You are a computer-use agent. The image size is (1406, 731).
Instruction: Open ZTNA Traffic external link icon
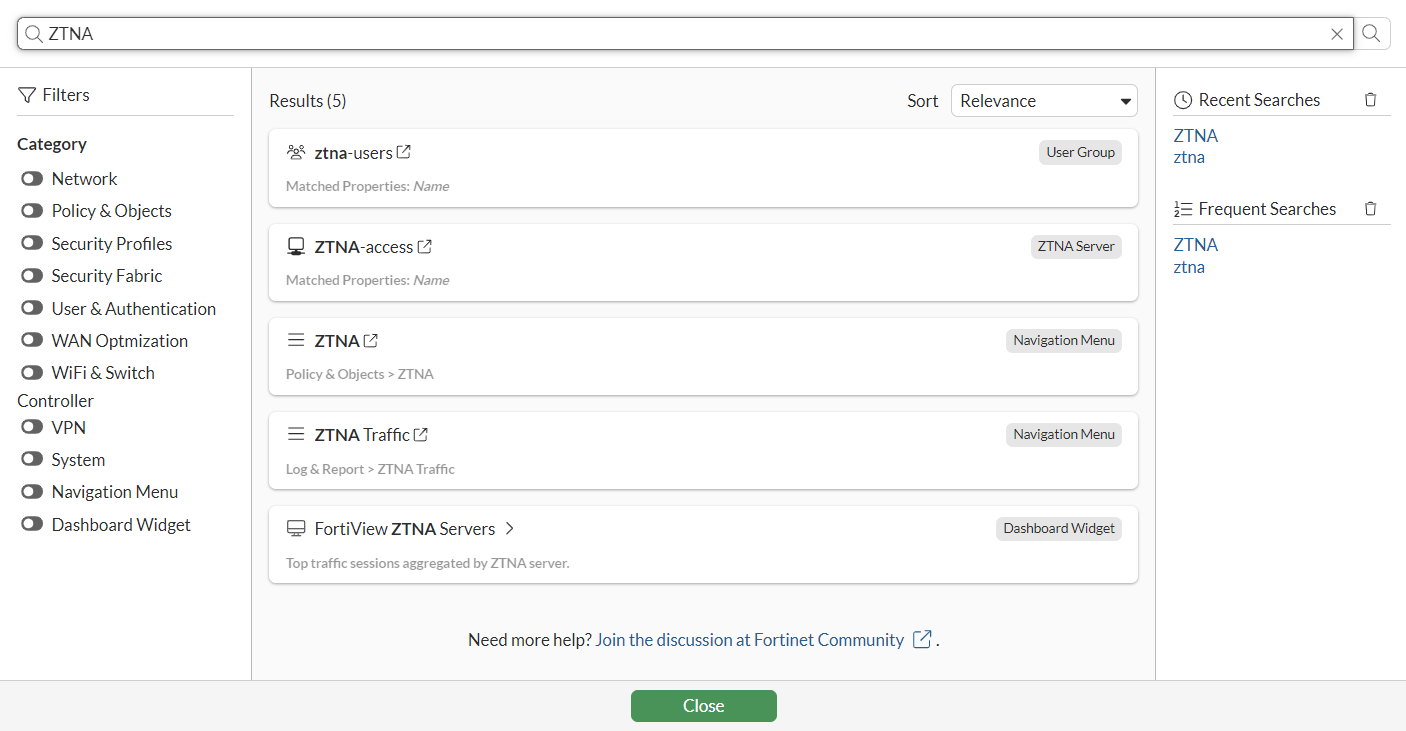point(421,435)
